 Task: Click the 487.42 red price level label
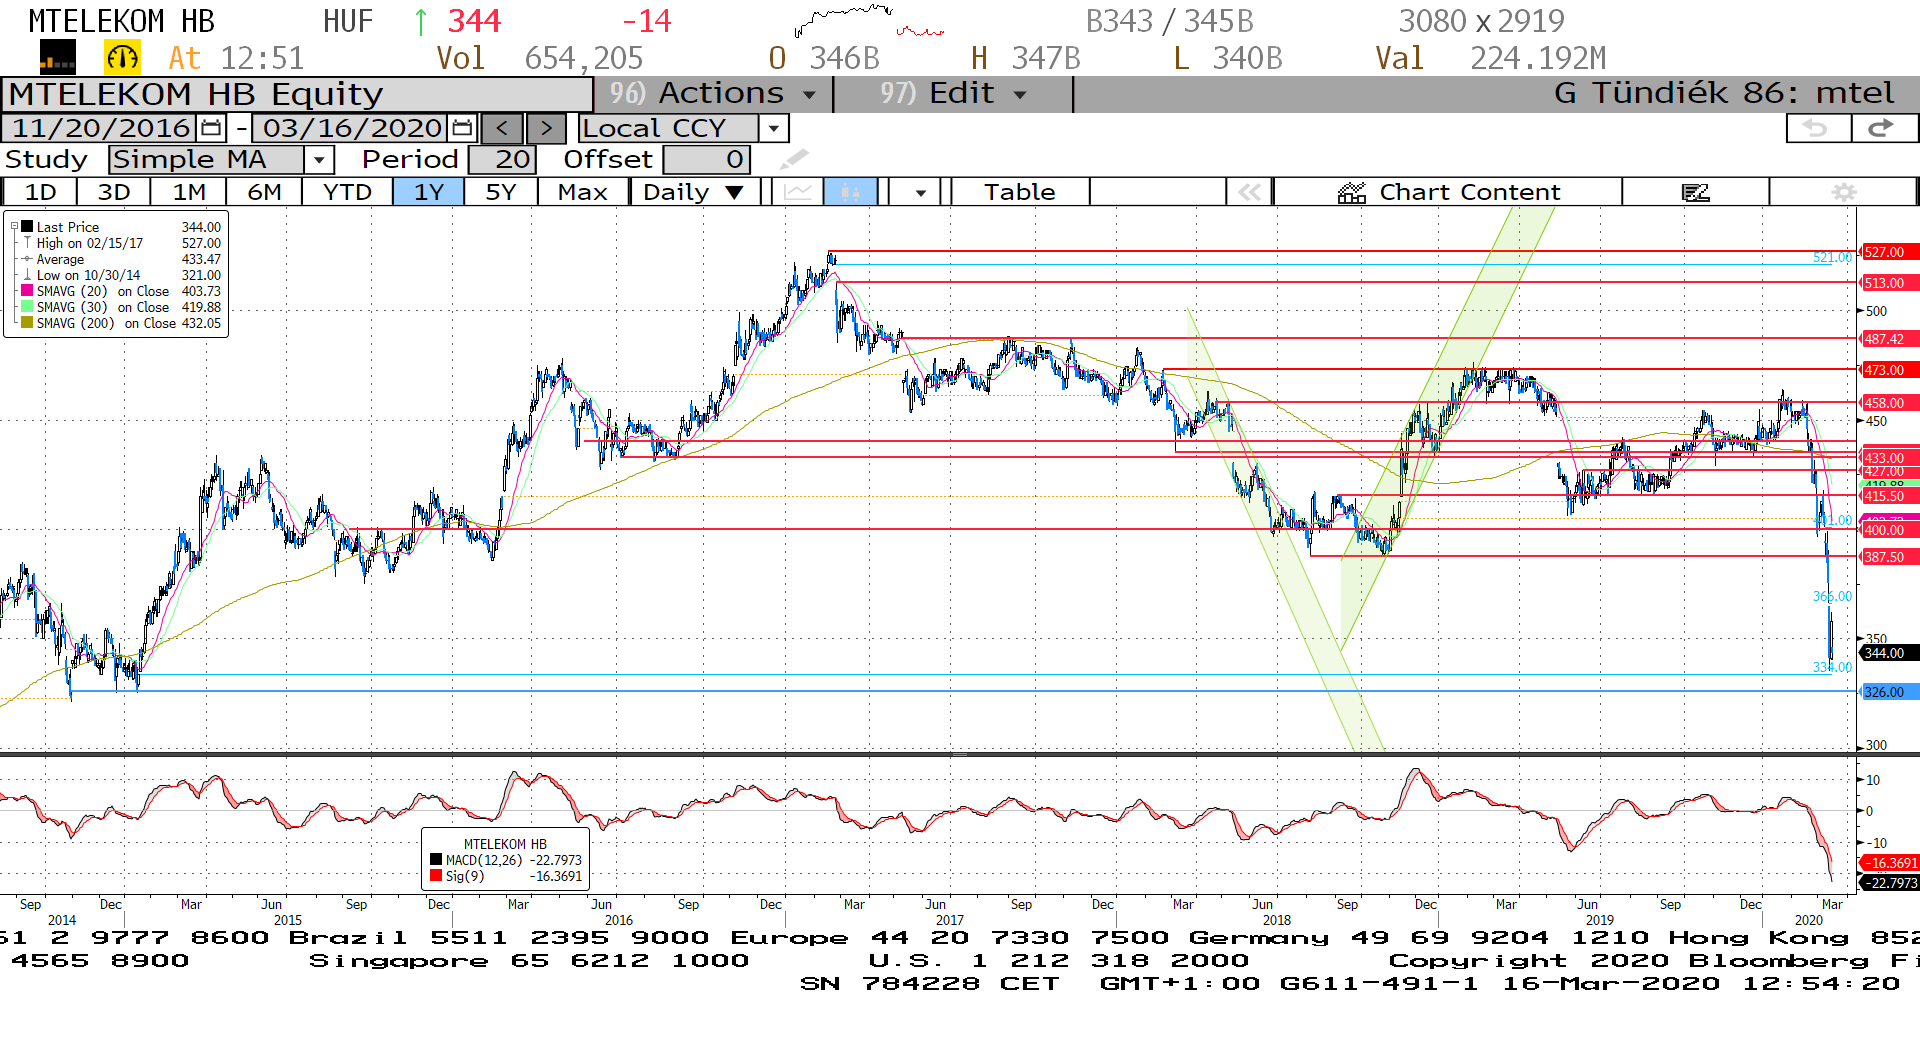pos(1888,339)
